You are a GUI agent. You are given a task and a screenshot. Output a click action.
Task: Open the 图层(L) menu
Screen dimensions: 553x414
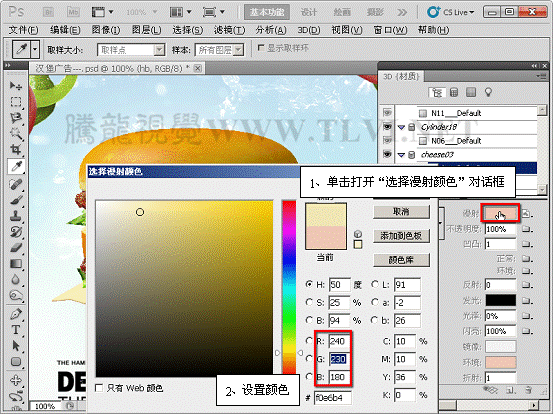[146, 30]
